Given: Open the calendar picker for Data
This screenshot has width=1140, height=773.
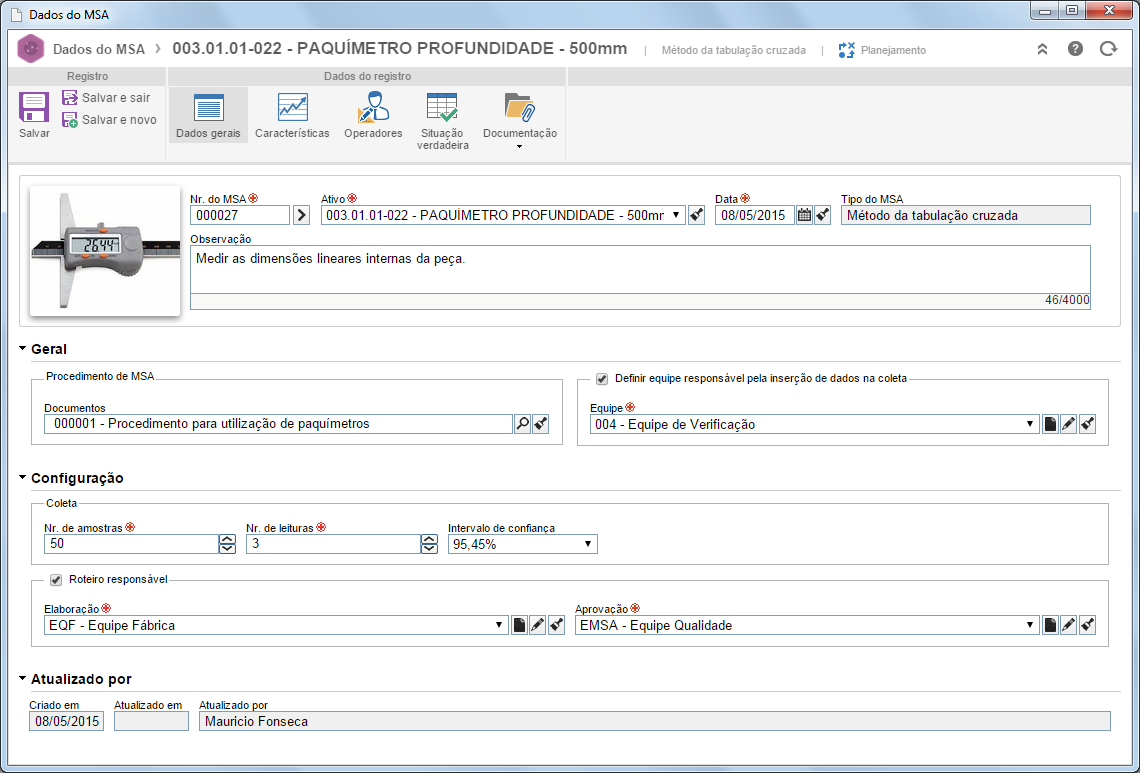Looking at the screenshot, I should tap(804, 215).
